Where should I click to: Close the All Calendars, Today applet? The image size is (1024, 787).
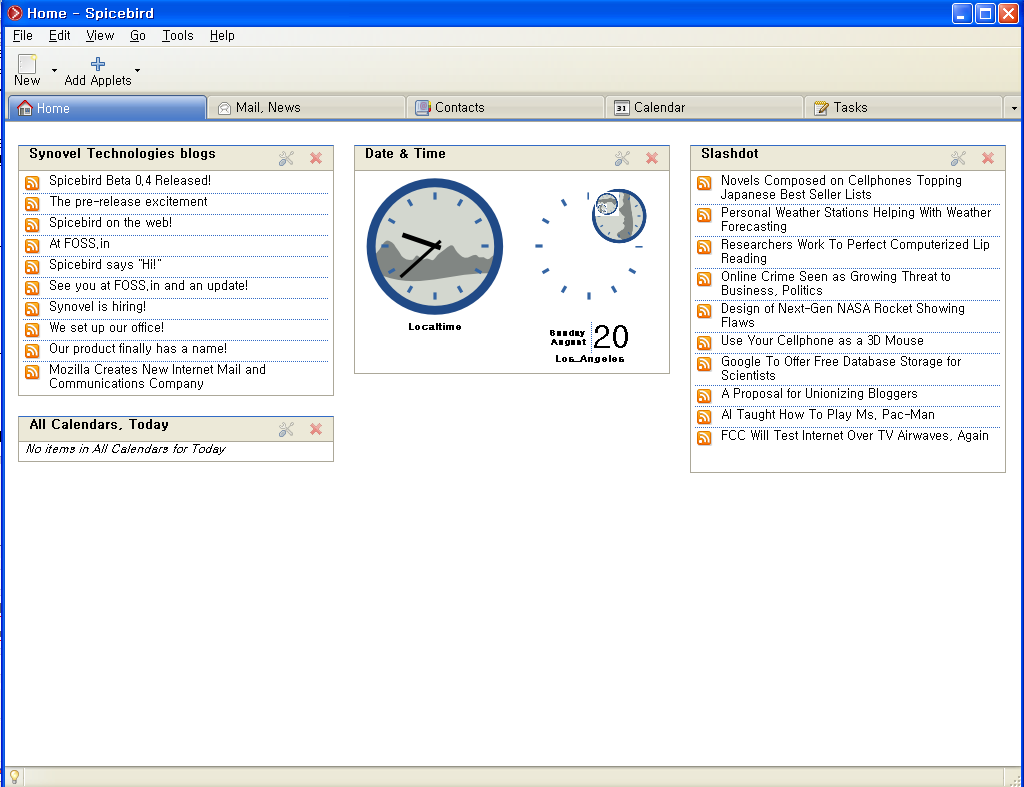pos(316,429)
